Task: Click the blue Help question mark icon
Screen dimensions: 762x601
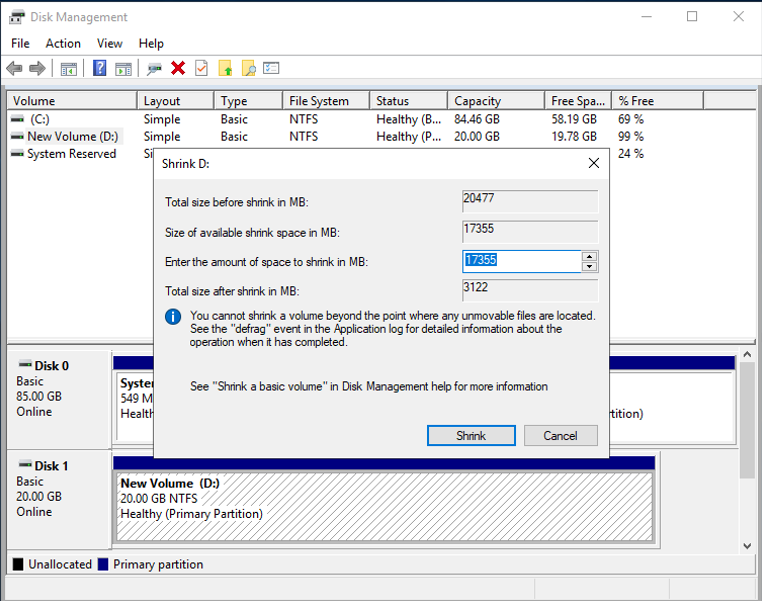Action: (x=100, y=68)
